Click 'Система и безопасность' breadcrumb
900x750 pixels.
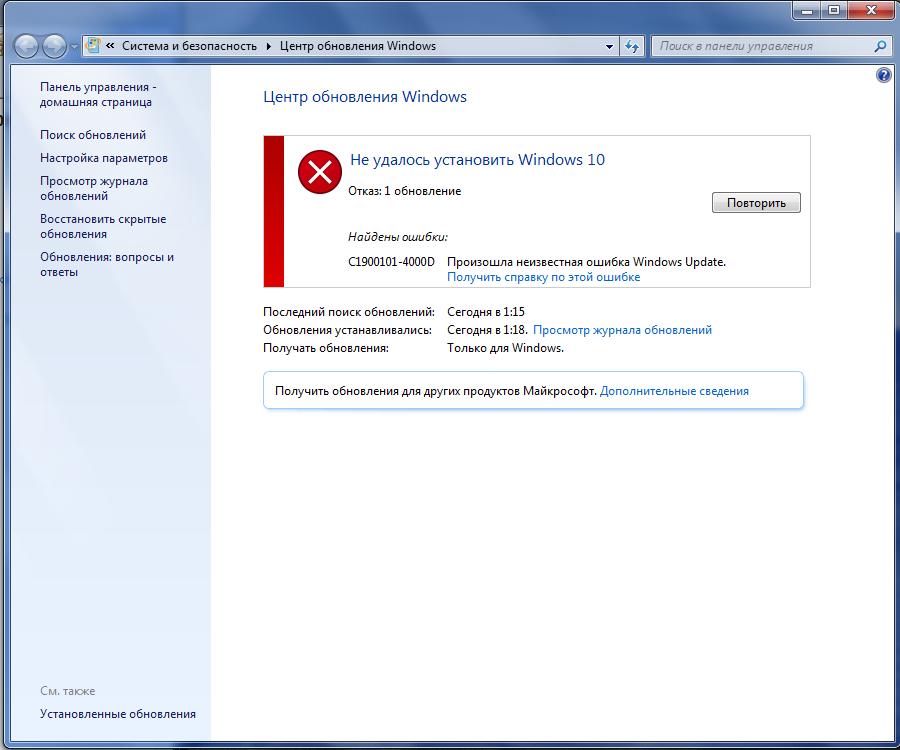coord(189,46)
